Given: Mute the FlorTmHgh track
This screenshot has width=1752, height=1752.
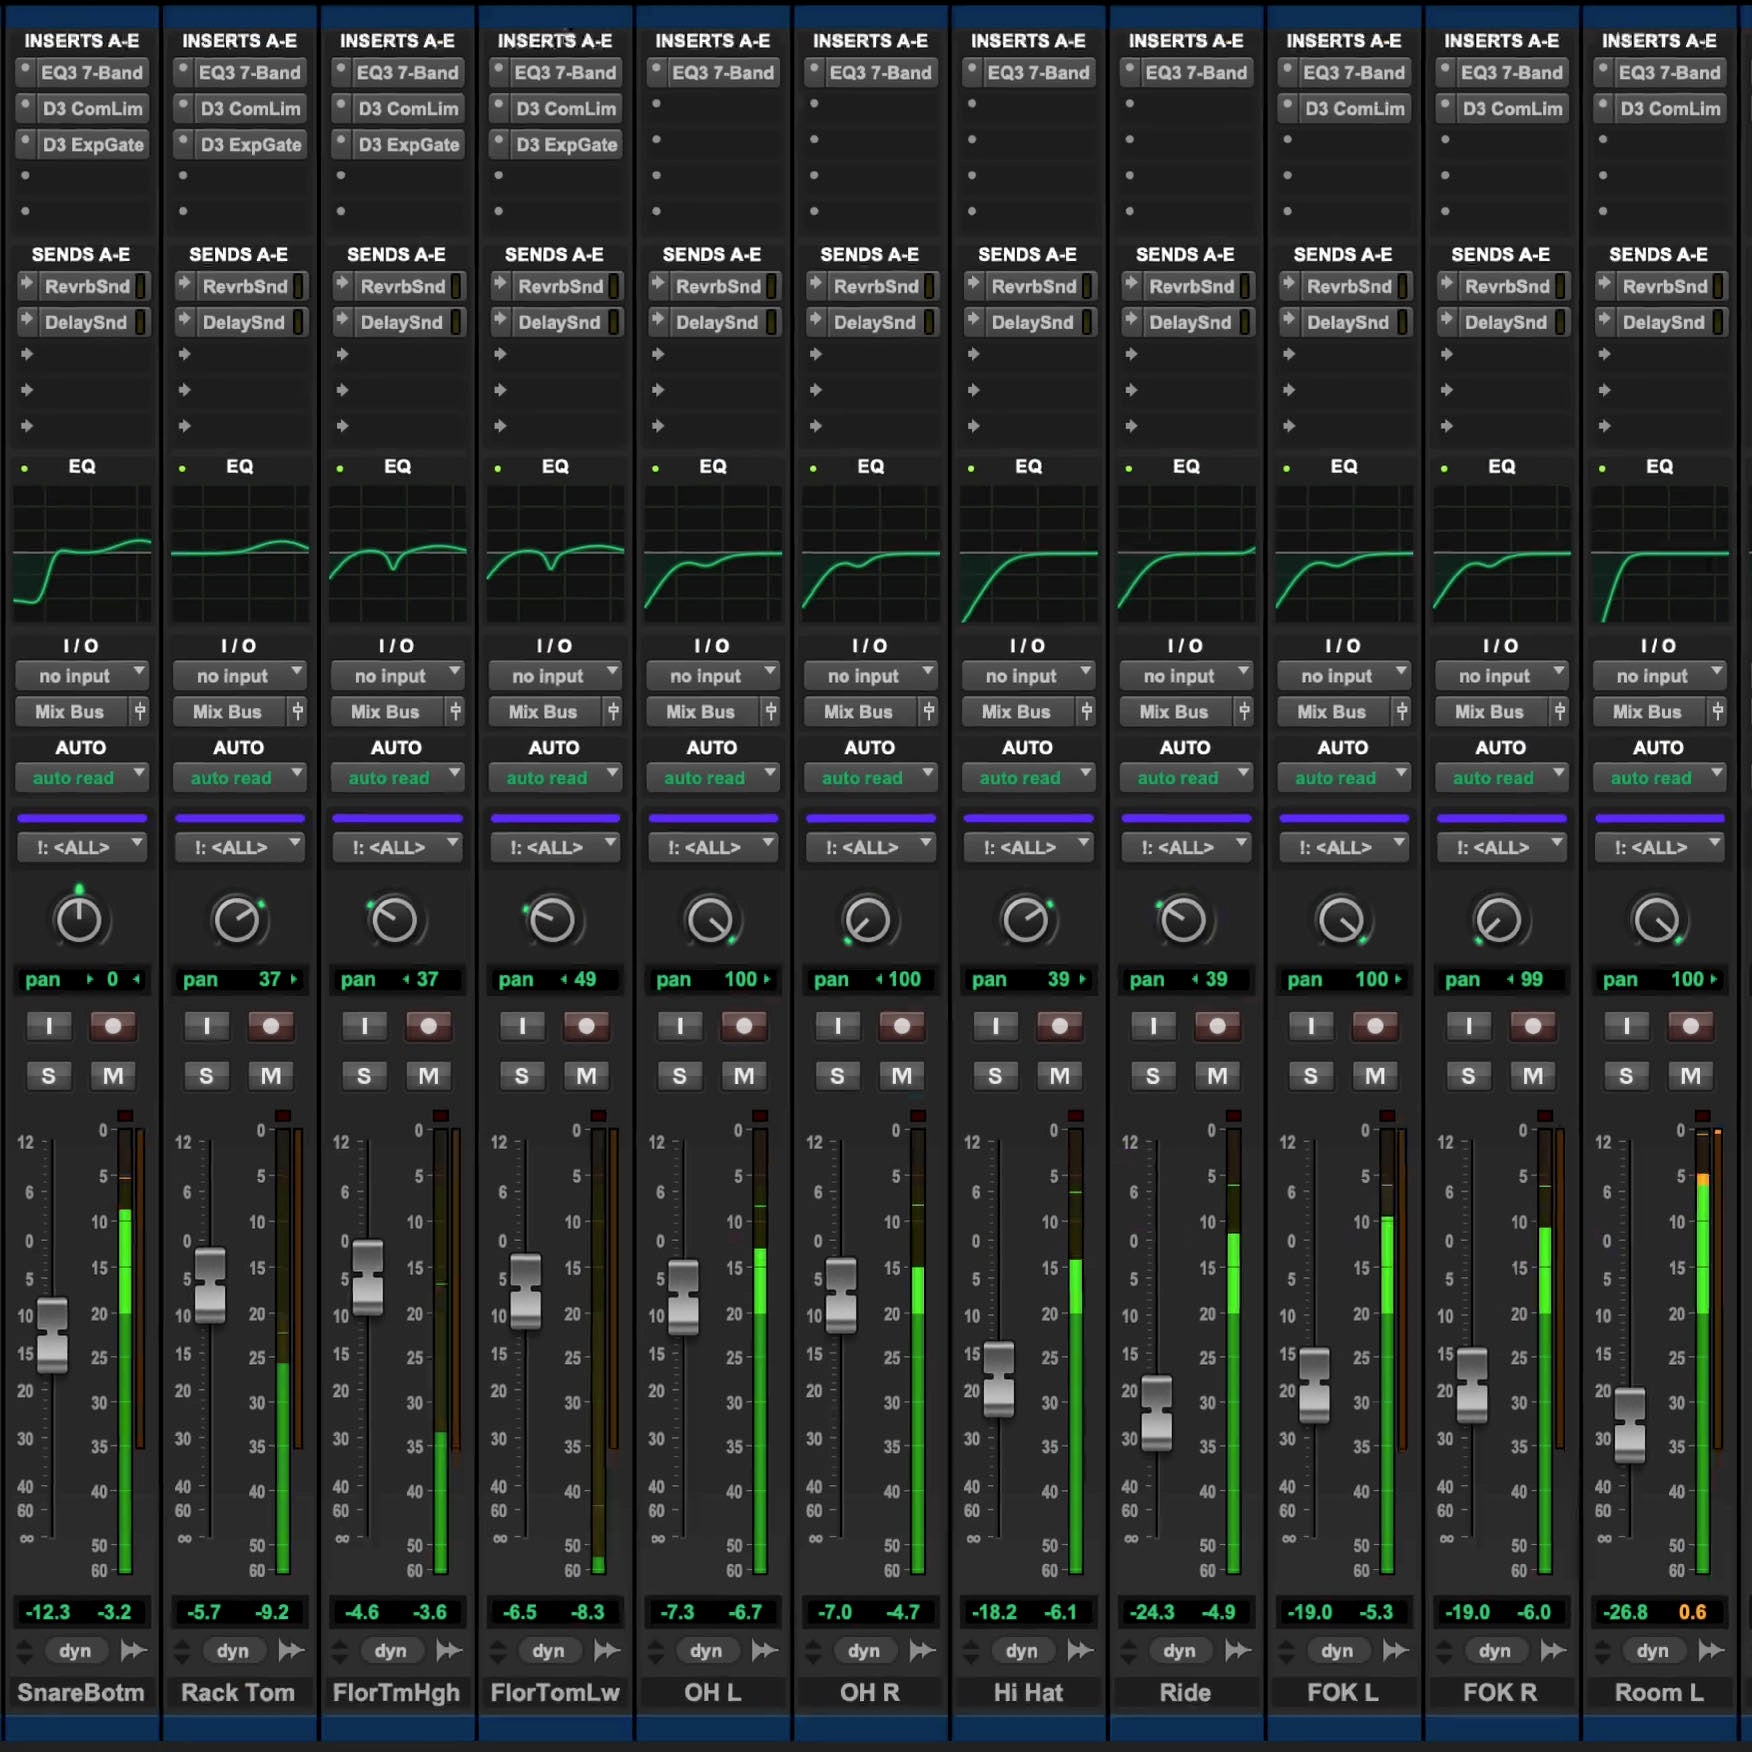Looking at the screenshot, I should [x=428, y=1076].
